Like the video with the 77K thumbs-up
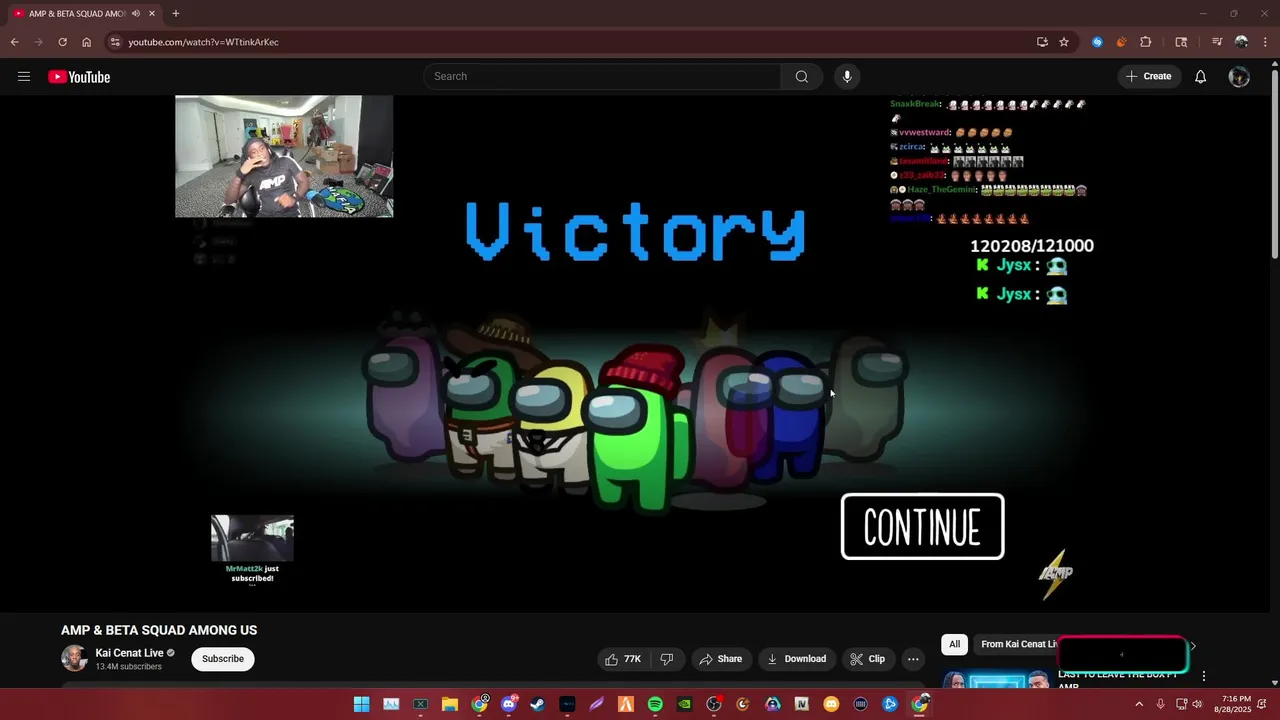Screen dimensions: 1280x720 click(622, 659)
